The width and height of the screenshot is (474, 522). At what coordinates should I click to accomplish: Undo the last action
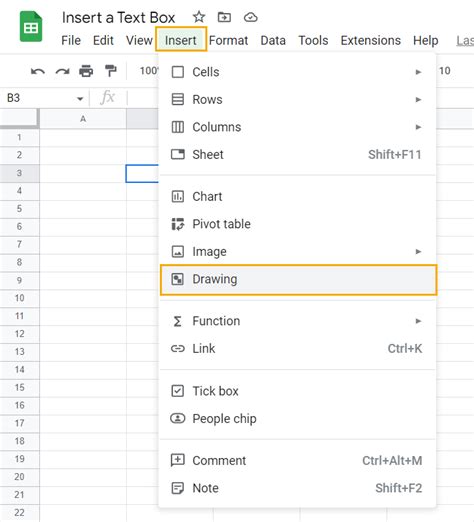pos(38,71)
